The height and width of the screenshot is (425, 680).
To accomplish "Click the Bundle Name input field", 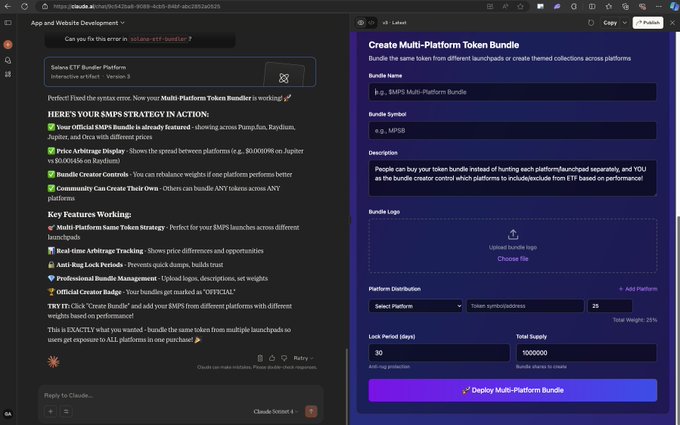I will (x=513, y=92).
